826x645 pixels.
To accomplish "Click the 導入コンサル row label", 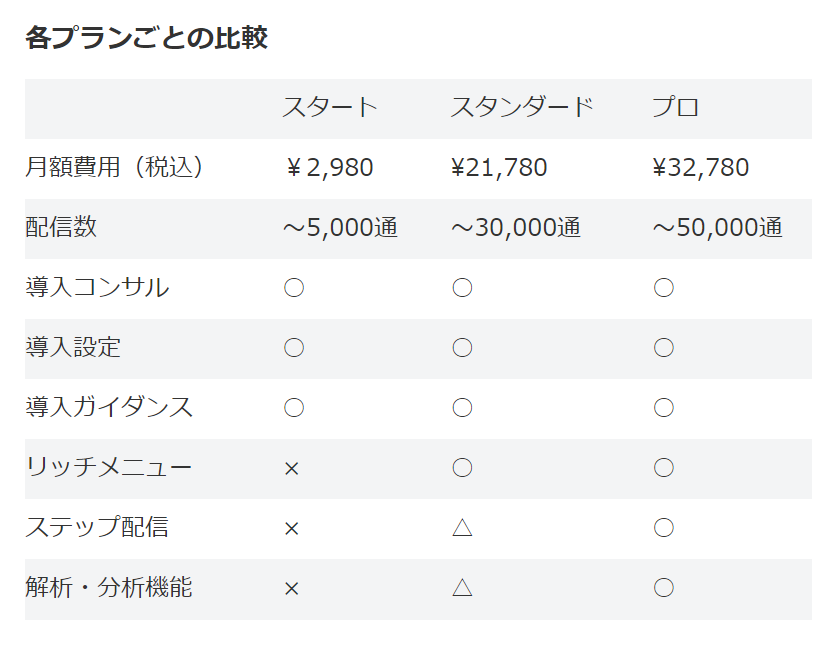I will coord(97,288).
